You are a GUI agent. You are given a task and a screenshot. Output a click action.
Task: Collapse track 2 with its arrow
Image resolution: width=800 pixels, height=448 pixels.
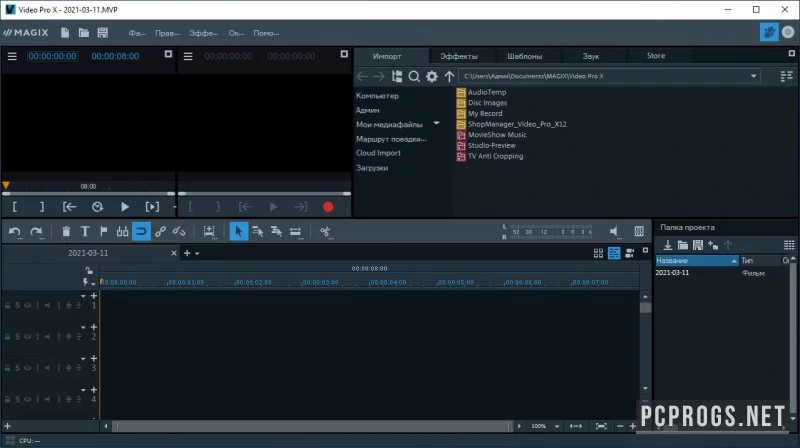[x=83, y=327]
